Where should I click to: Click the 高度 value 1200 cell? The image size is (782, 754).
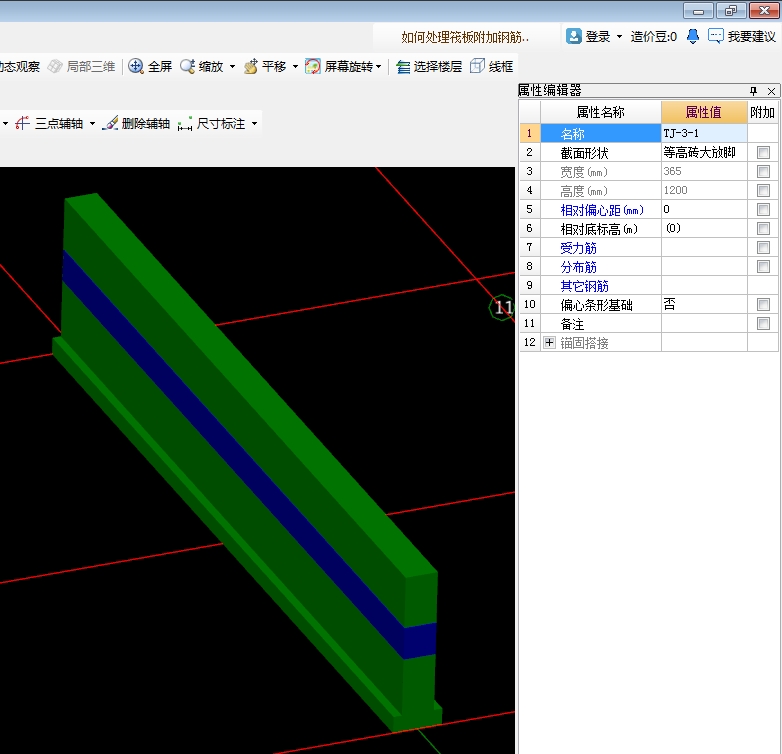tap(704, 190)
